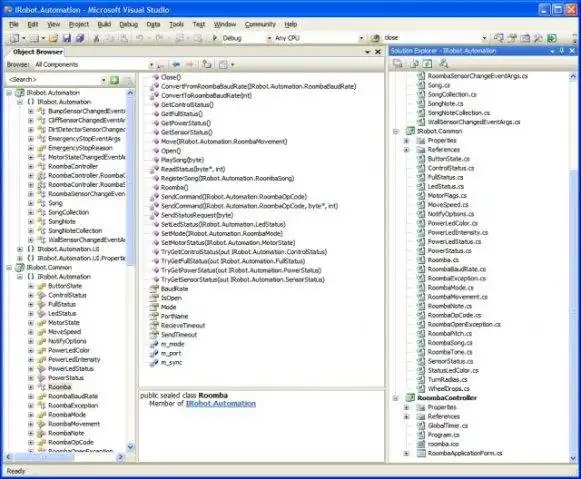Image resolution: width=581 pixels, height=479 pixels.
Task: Open the Toolbox toolbar icon
Action: (538, 38)
